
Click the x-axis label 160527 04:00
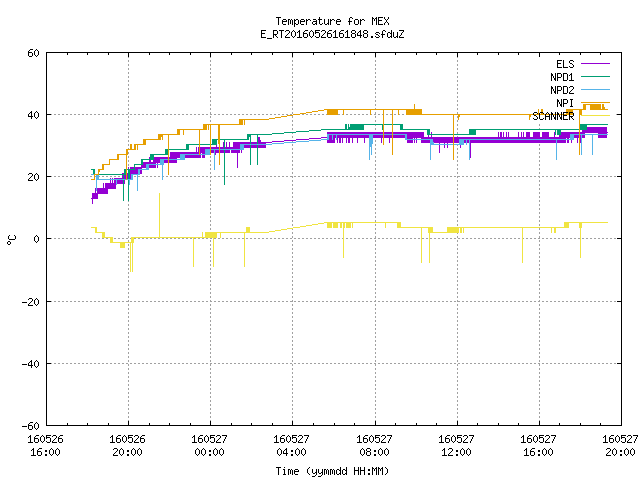pos(291,446)
